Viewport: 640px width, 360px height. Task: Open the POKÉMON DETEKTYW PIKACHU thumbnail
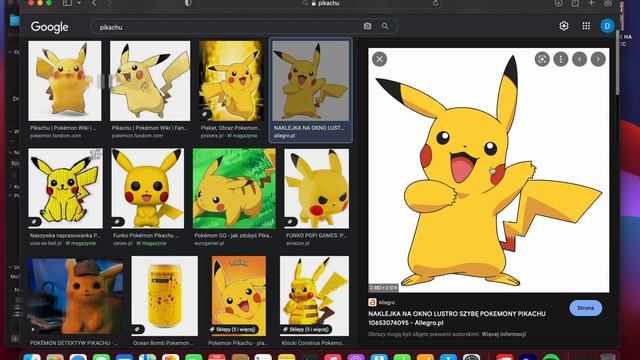pyautogui.click(x=76, y=296)
